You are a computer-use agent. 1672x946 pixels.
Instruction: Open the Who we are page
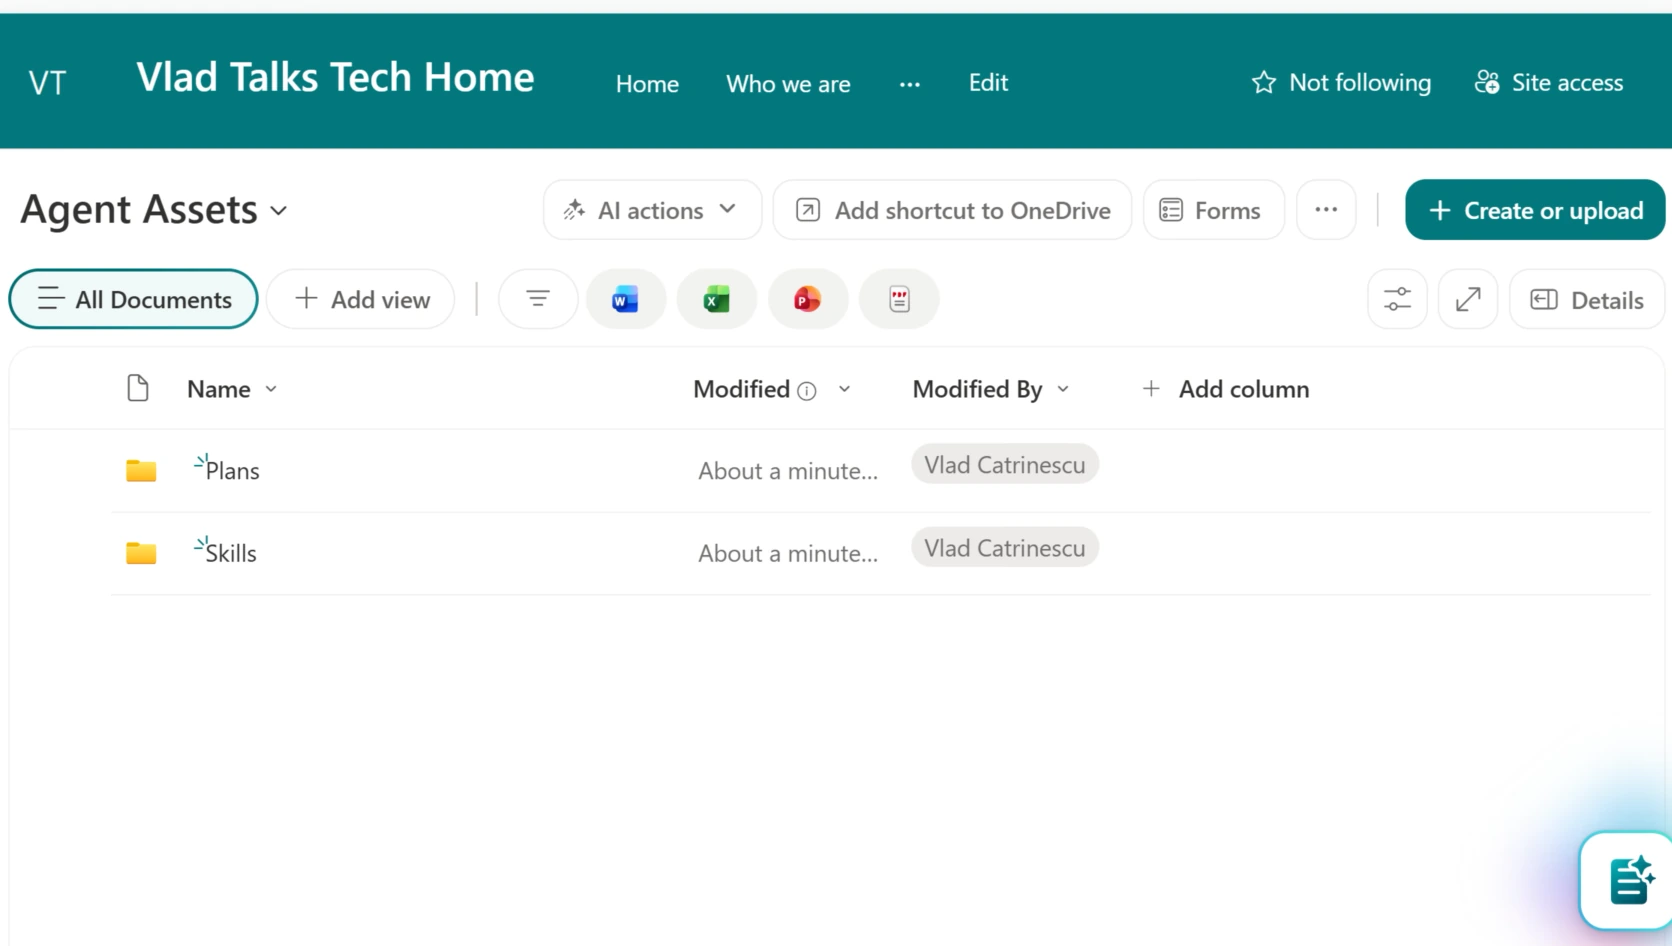click(x=788, y=84)
